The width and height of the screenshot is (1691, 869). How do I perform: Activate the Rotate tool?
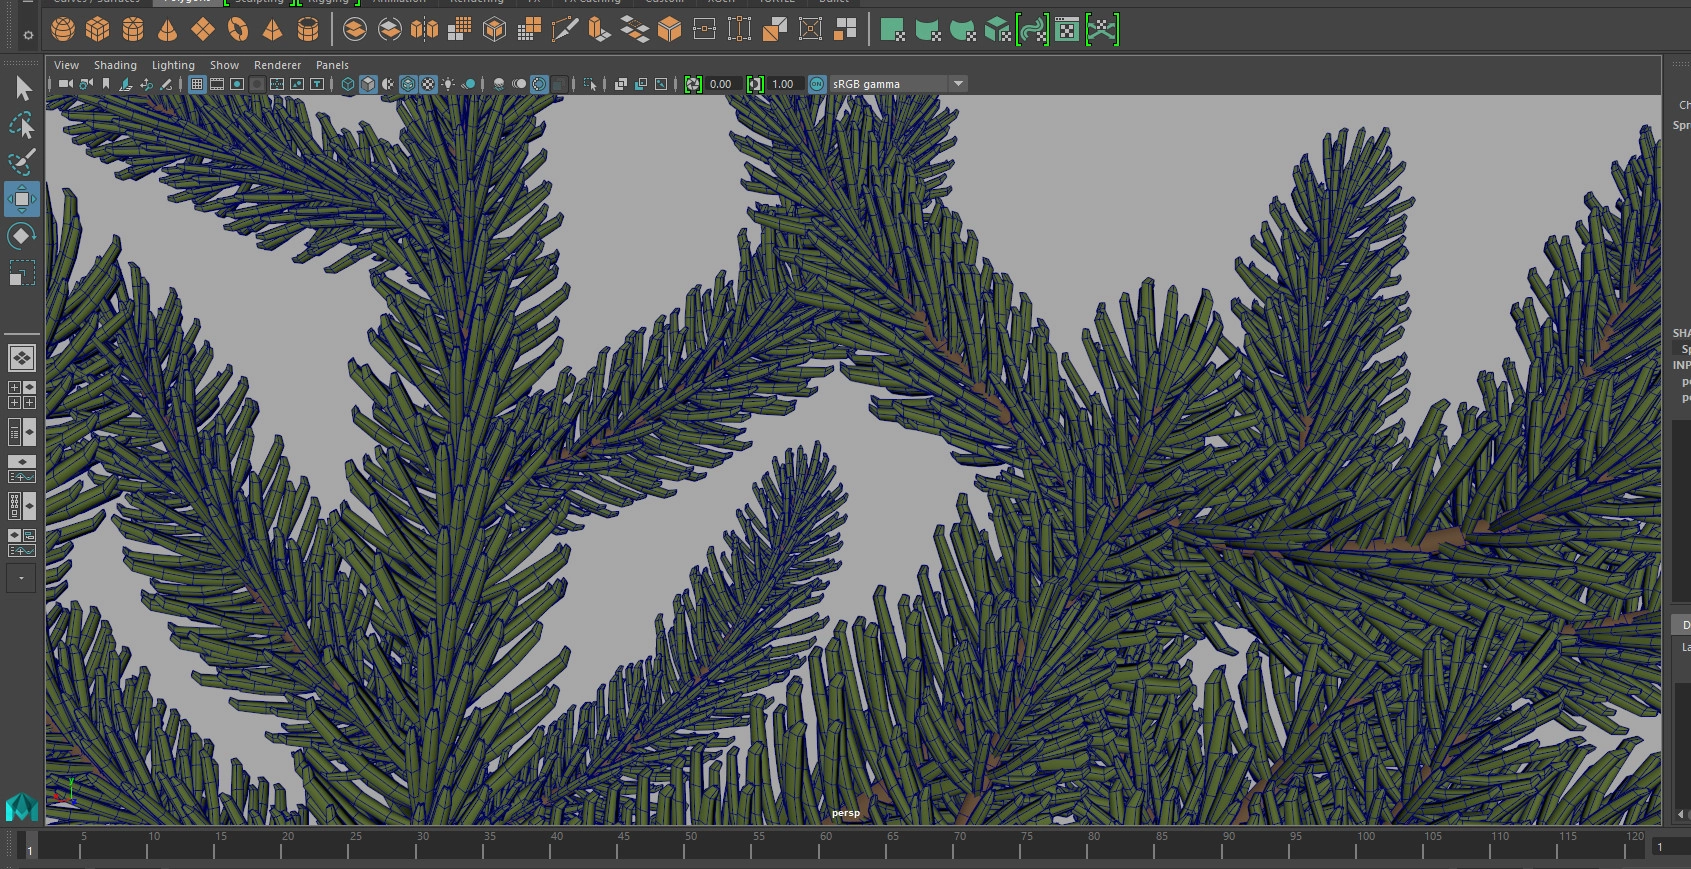21,236
